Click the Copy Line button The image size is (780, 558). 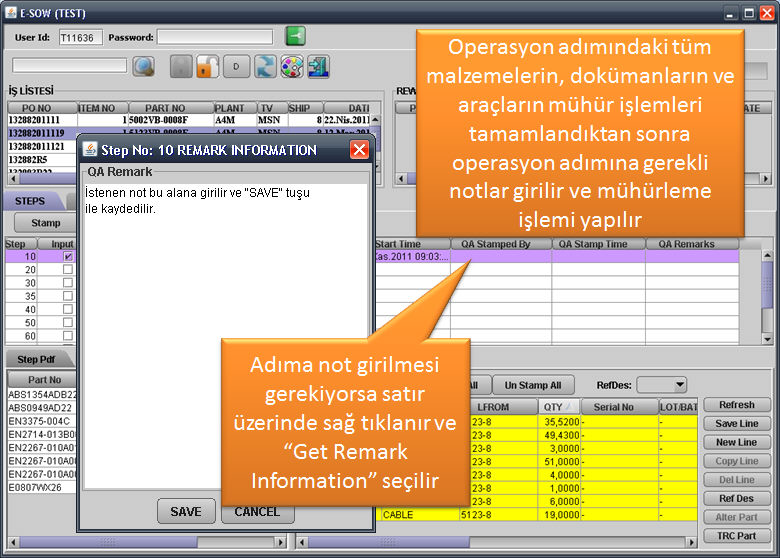(737, 461)
